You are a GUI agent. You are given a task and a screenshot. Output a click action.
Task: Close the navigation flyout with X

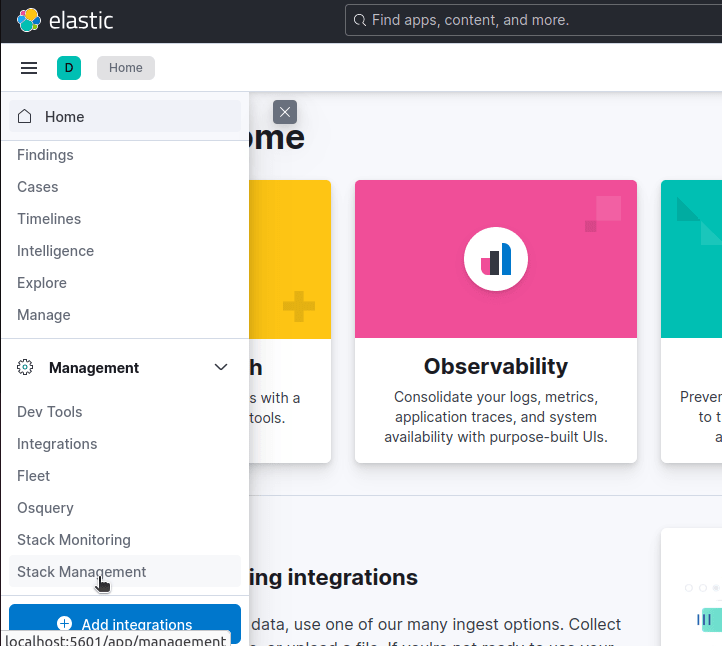[x=285, y=112]
